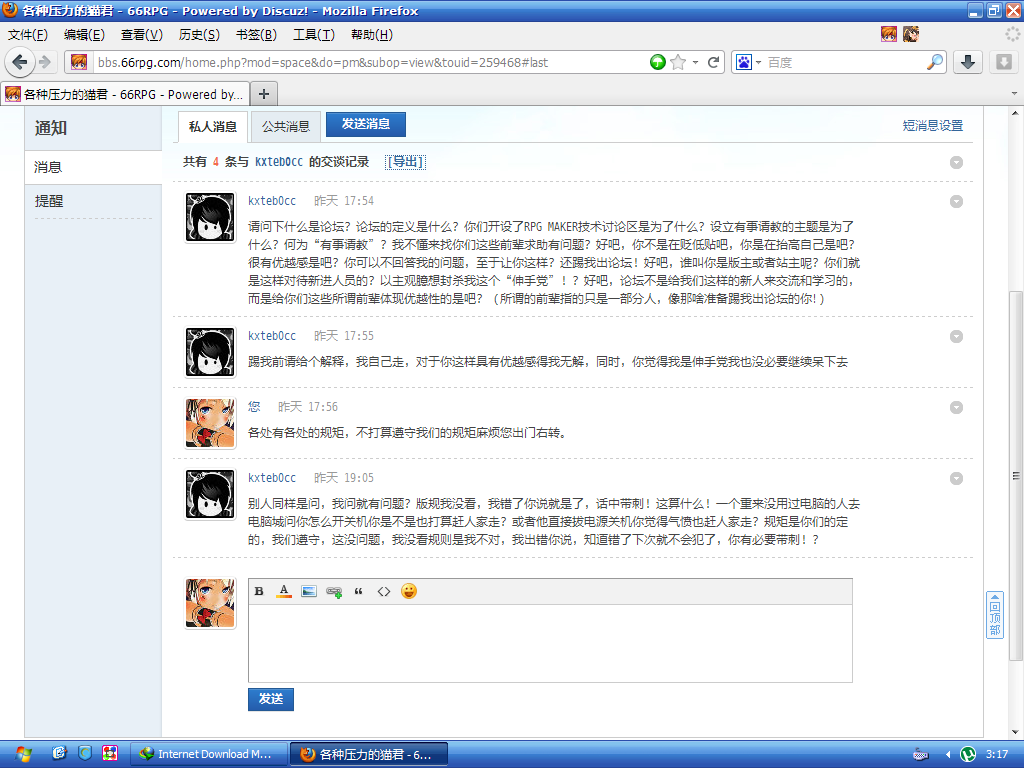This screenshot has height=768, width=1024.
Task: Go forward with the browser forward arrow
Action: click(x=44, y=62)
